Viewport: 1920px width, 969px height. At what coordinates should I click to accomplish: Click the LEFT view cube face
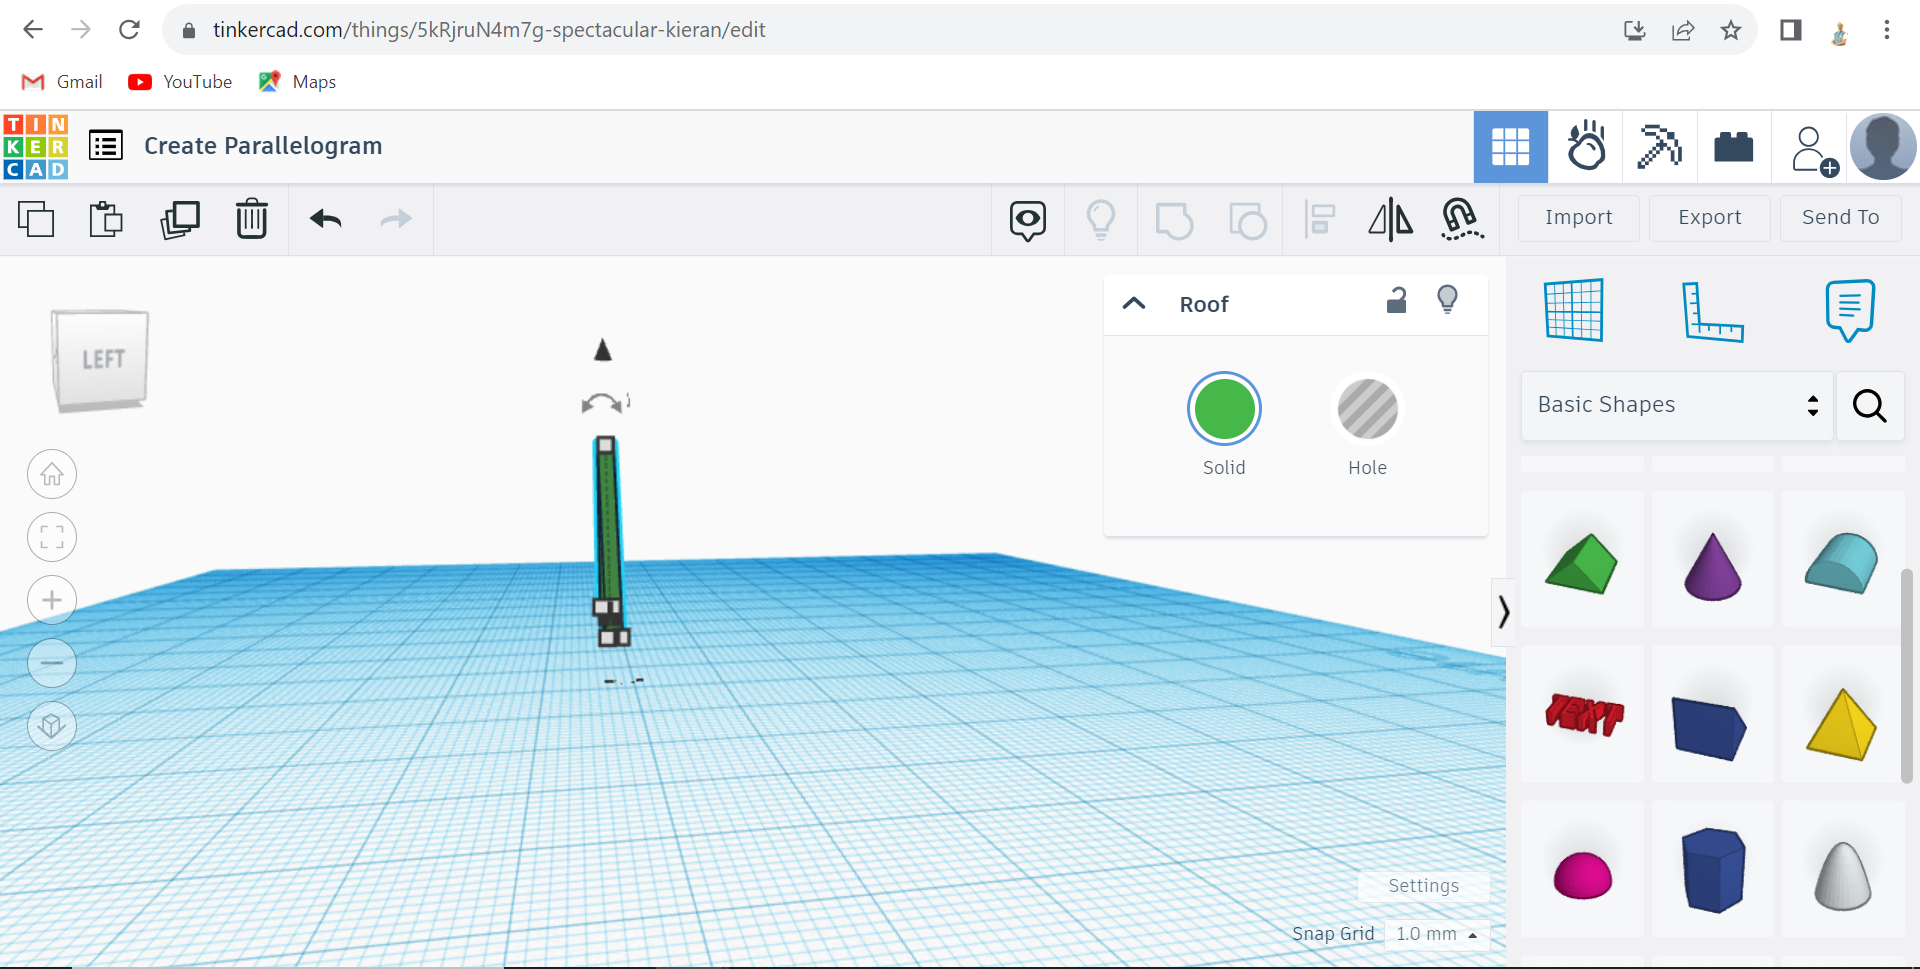(101, 360)
